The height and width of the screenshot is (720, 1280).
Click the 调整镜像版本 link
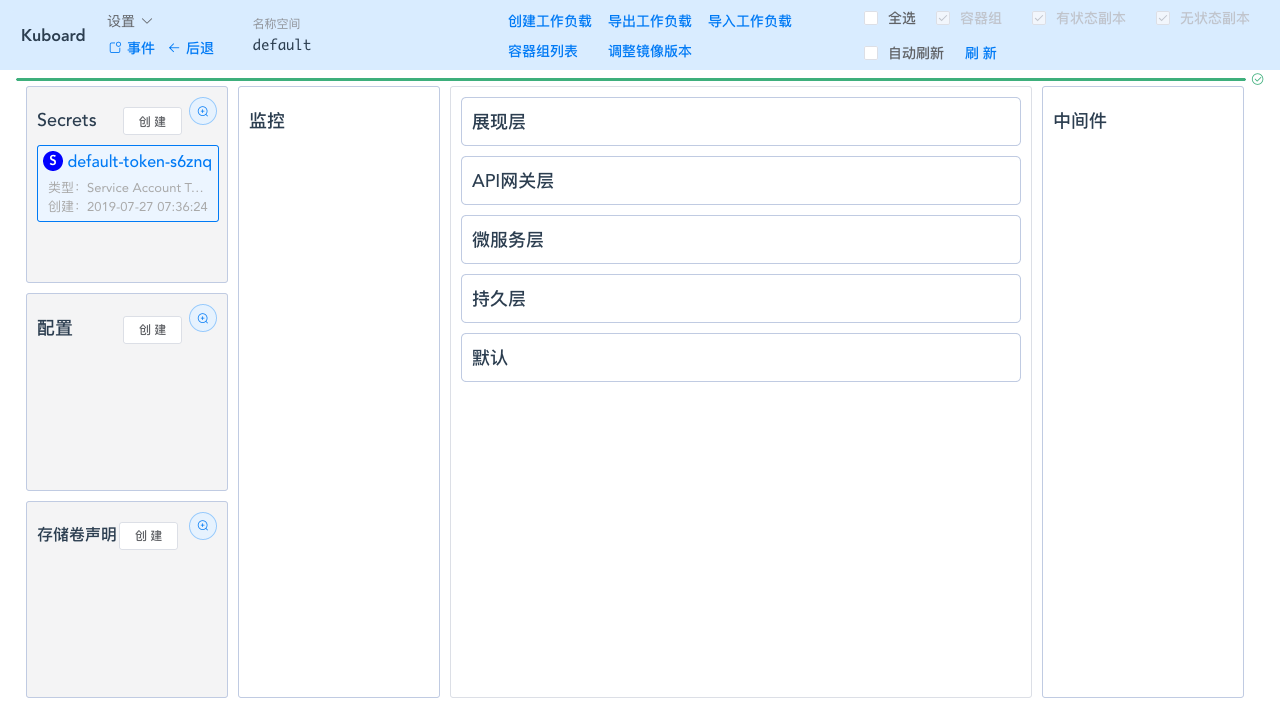[650, 51]
